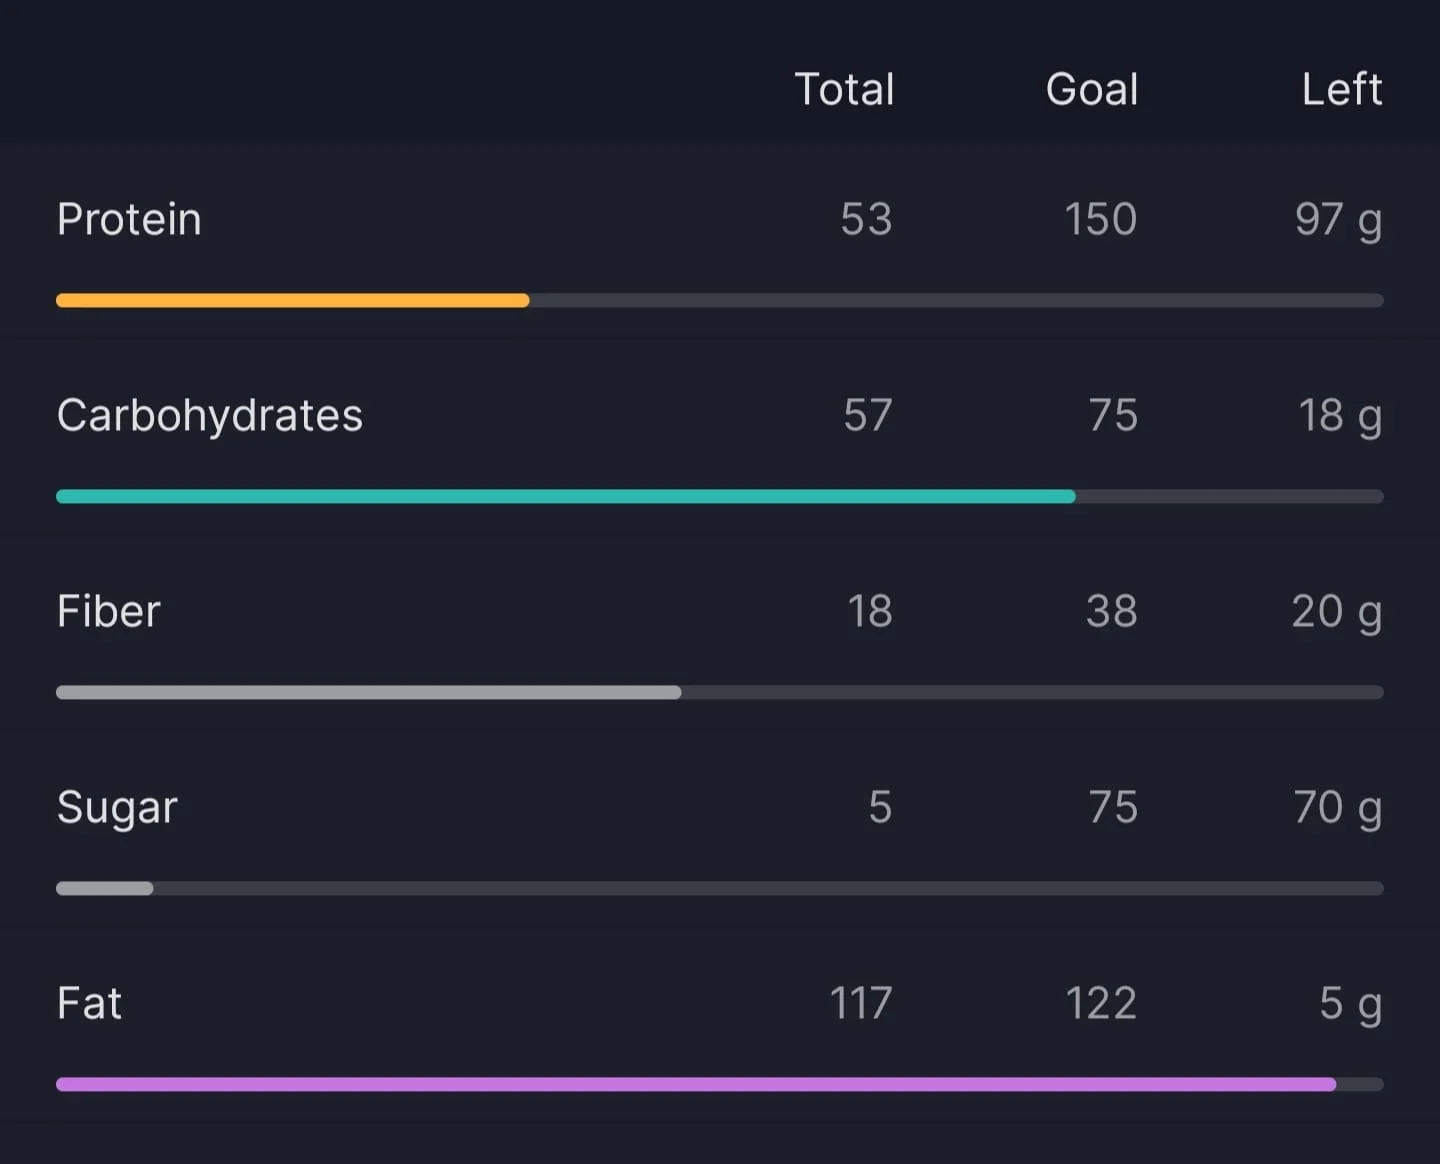Screen dimensions: 1440x1164
Task: Click the Goal column header
Action: tap(1092, 89)
